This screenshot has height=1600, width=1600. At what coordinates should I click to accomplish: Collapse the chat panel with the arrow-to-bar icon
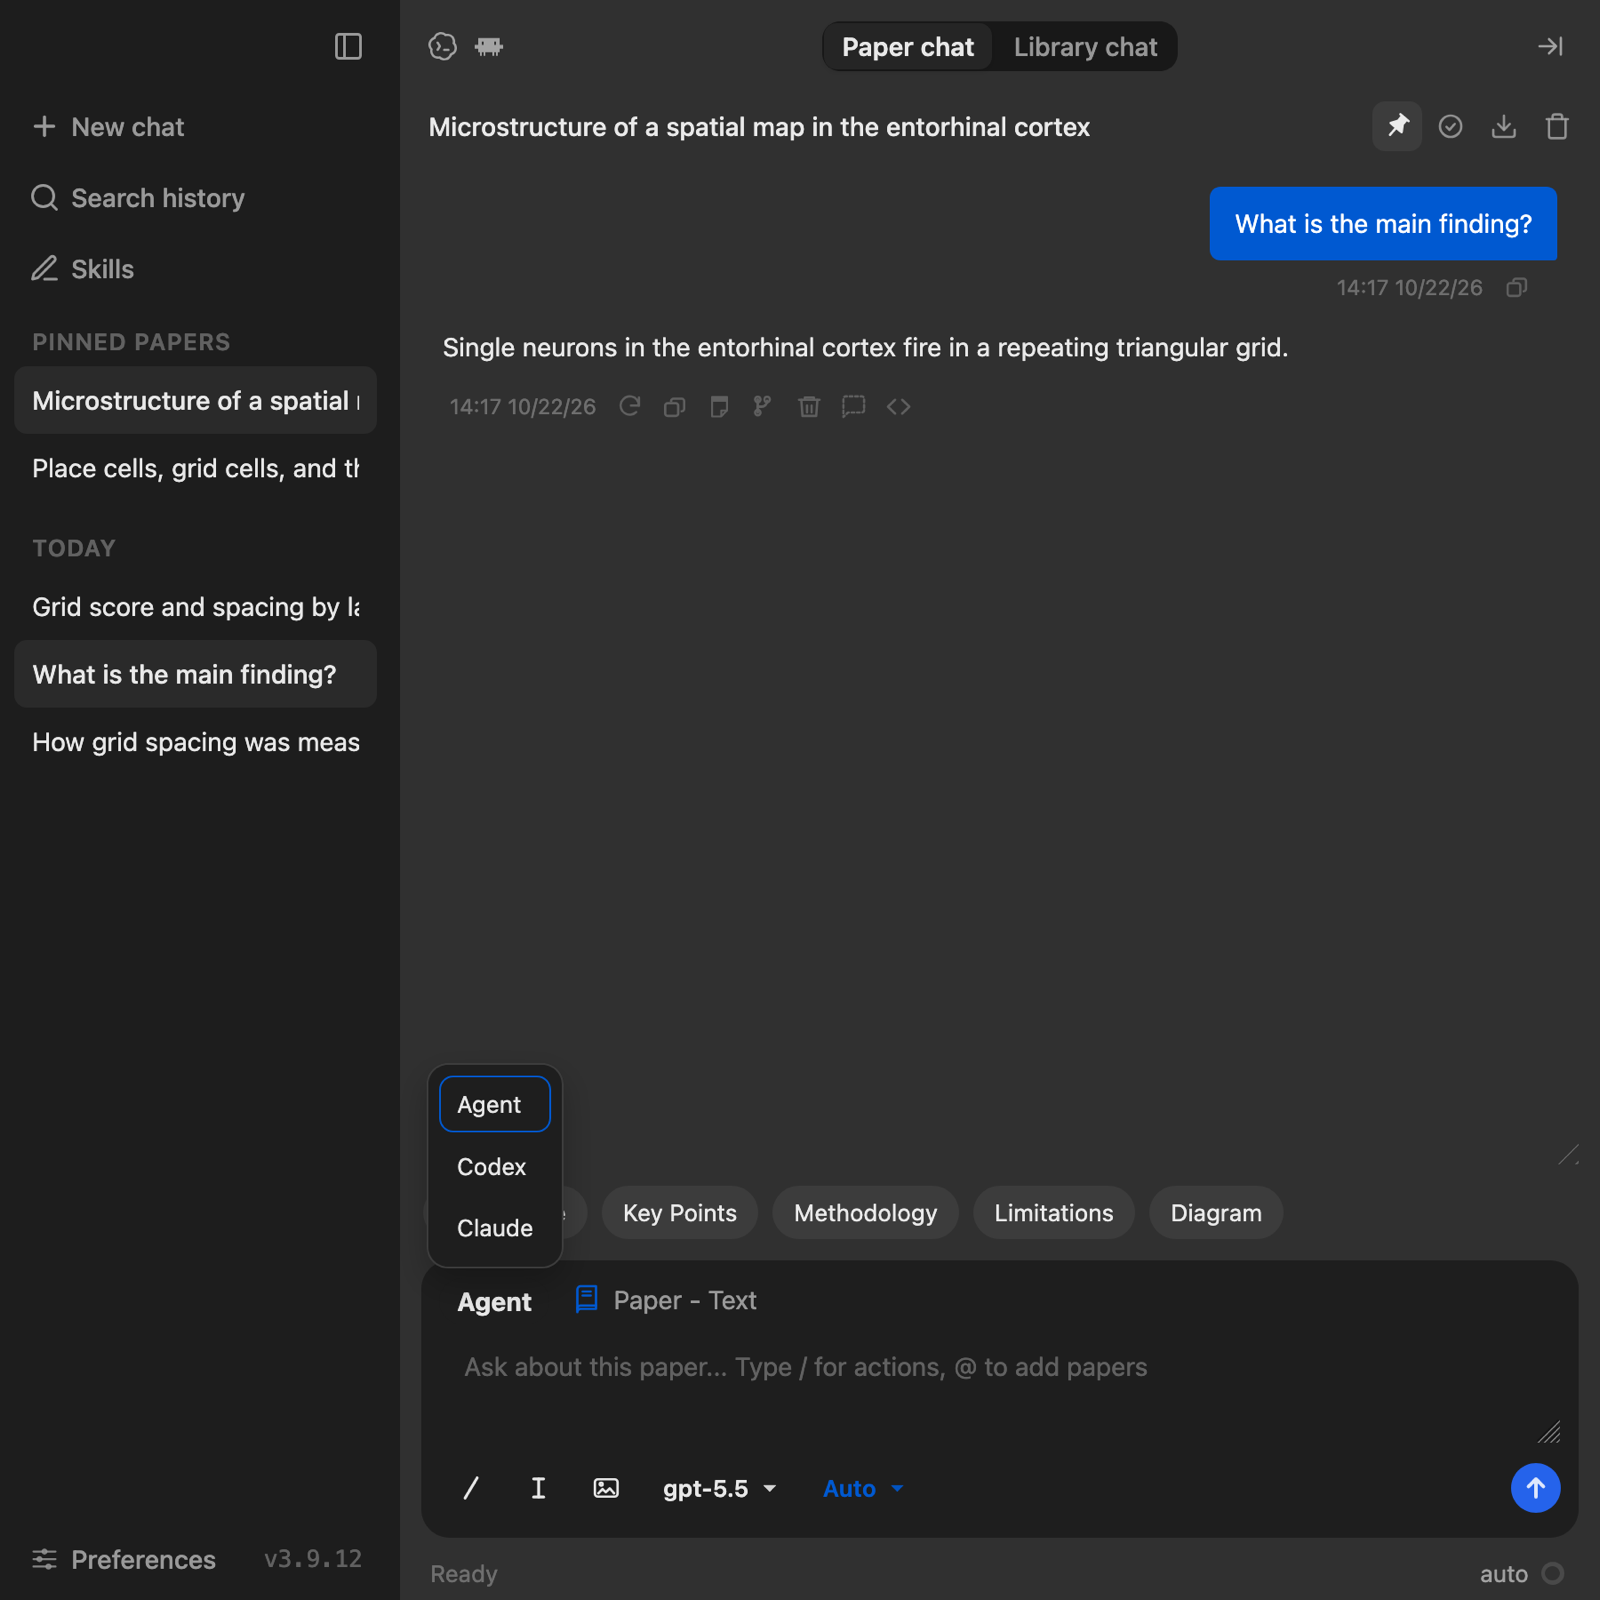(x=1550, y=47)
